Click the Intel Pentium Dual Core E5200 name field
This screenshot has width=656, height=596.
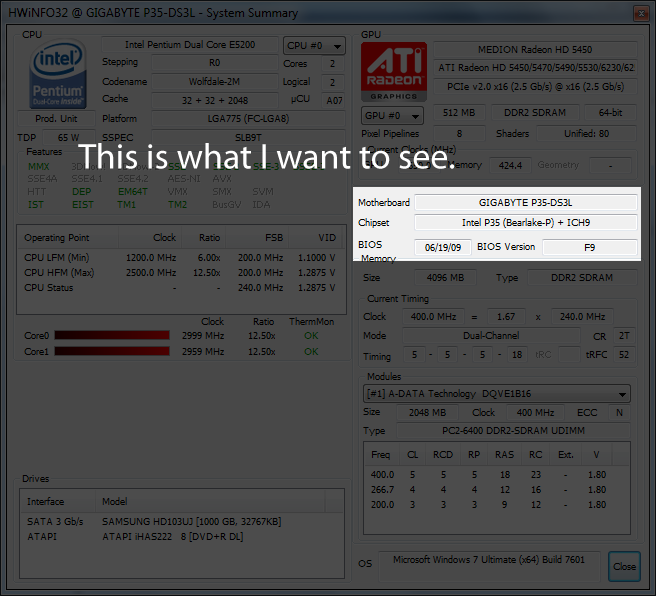[189, 45]
